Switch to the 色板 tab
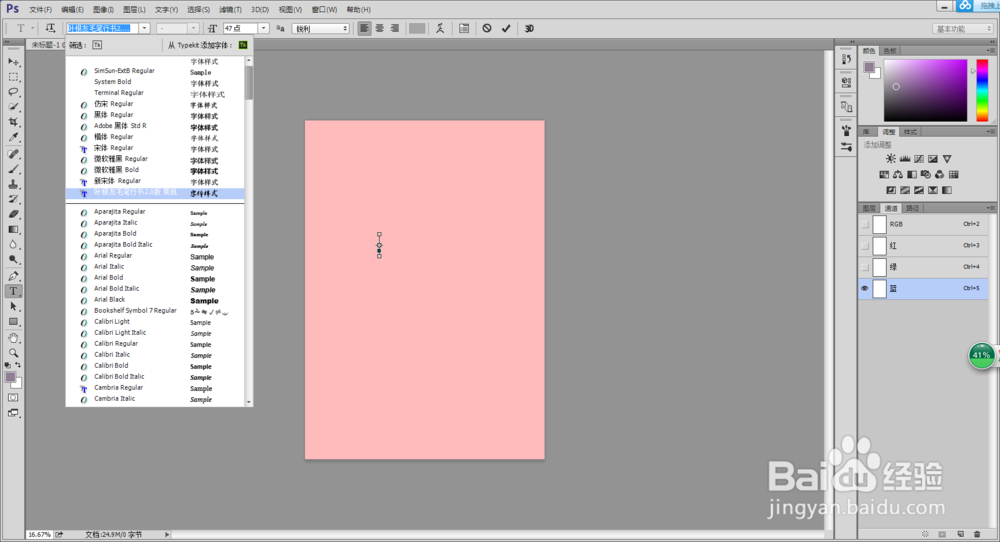This screenshot has height=542, width=1000. [x=890, y=50]
